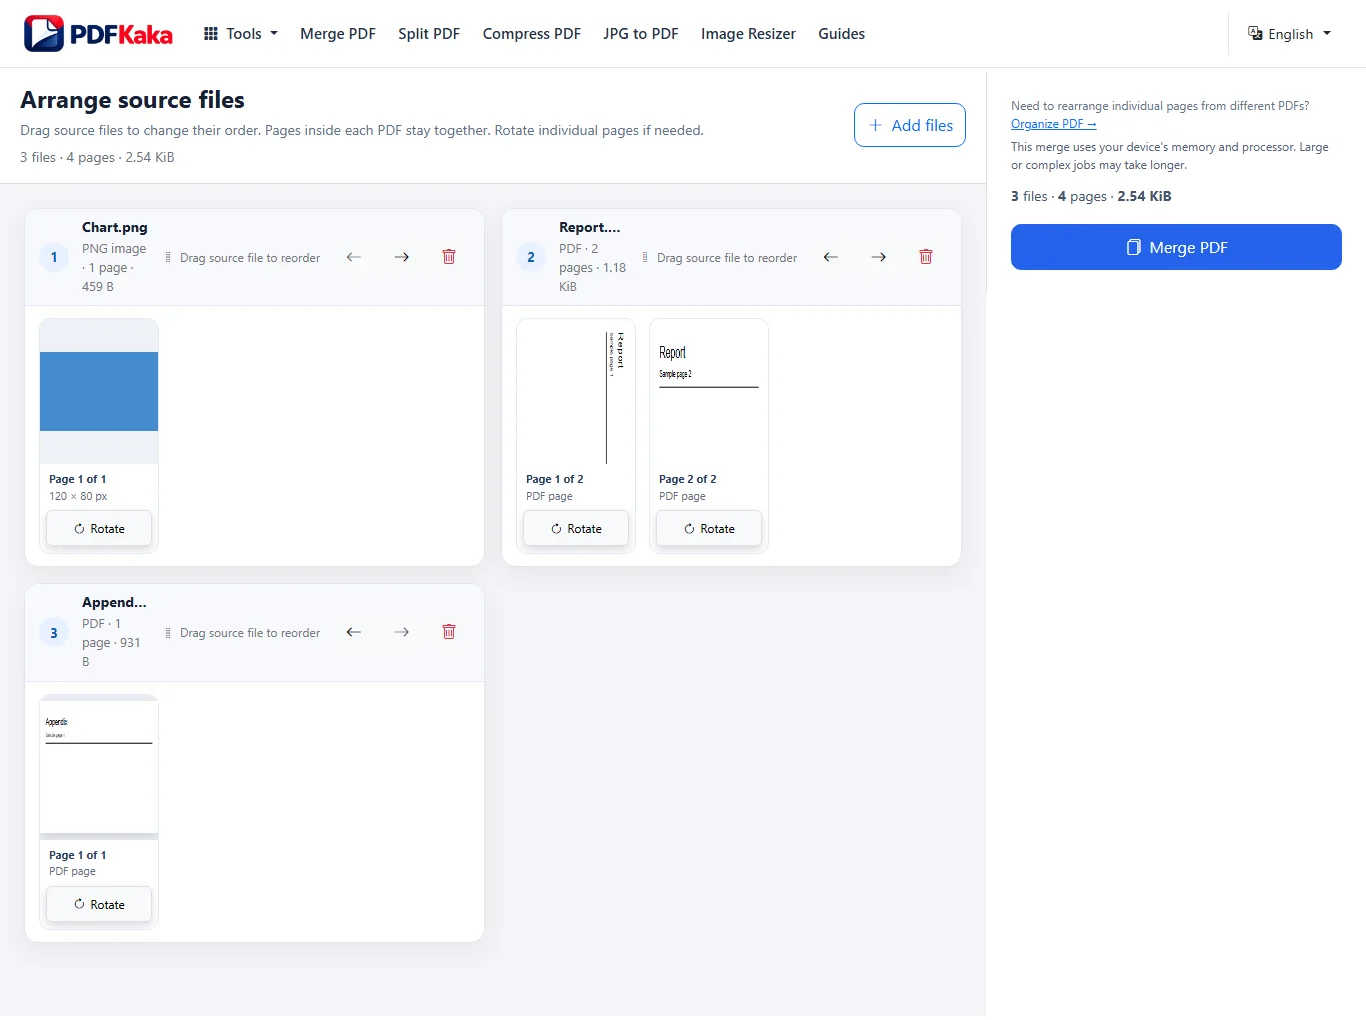Click file number 1 badge
The height and width of the screenshot is (1020, 1366).
[x=54, y=257]
